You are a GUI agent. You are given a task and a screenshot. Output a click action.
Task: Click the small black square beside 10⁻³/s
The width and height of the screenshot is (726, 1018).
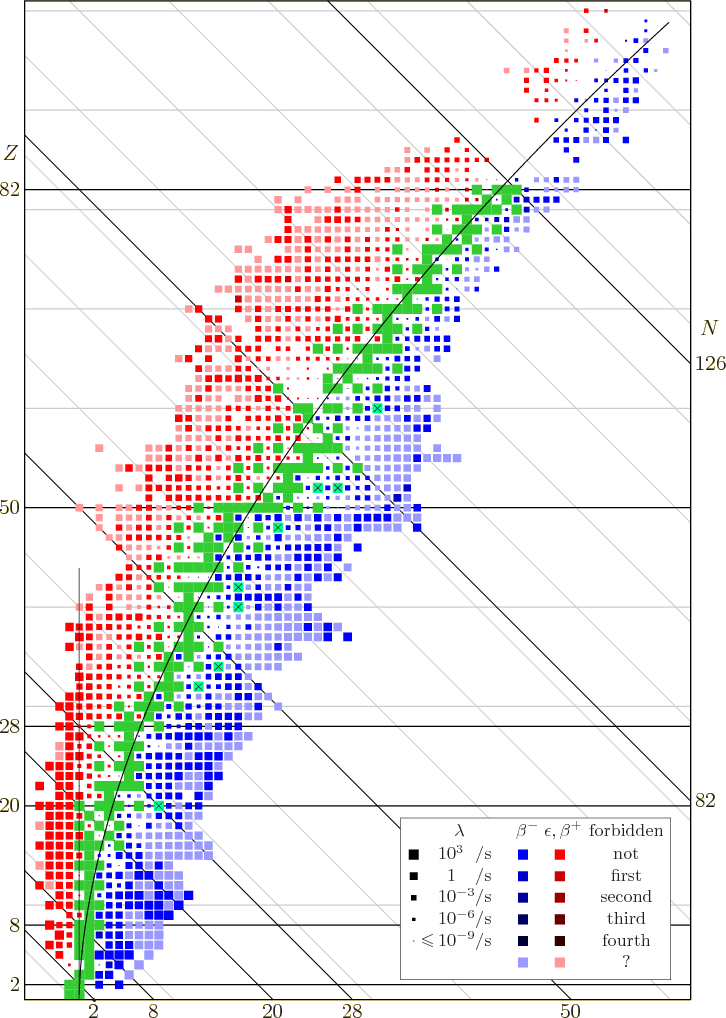click(412, 897)
